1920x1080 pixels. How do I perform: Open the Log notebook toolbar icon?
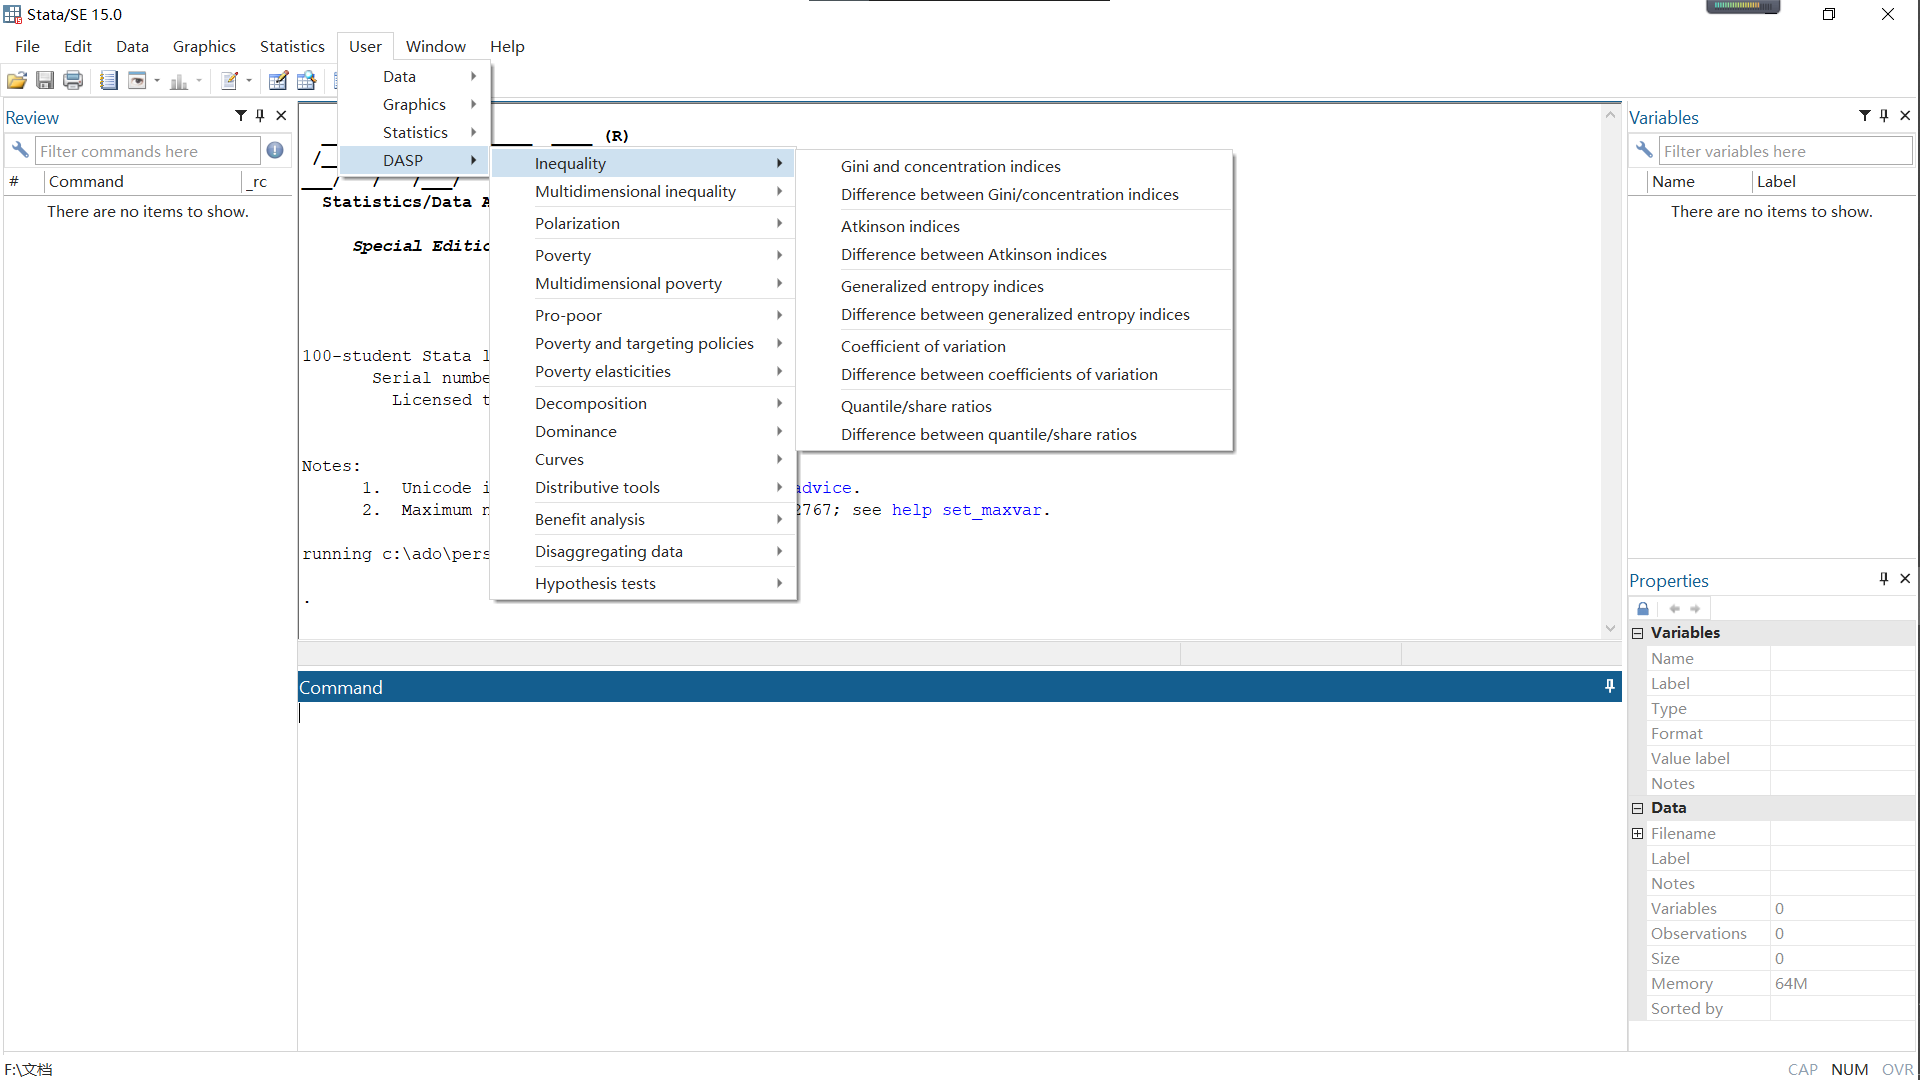point(109,81)
